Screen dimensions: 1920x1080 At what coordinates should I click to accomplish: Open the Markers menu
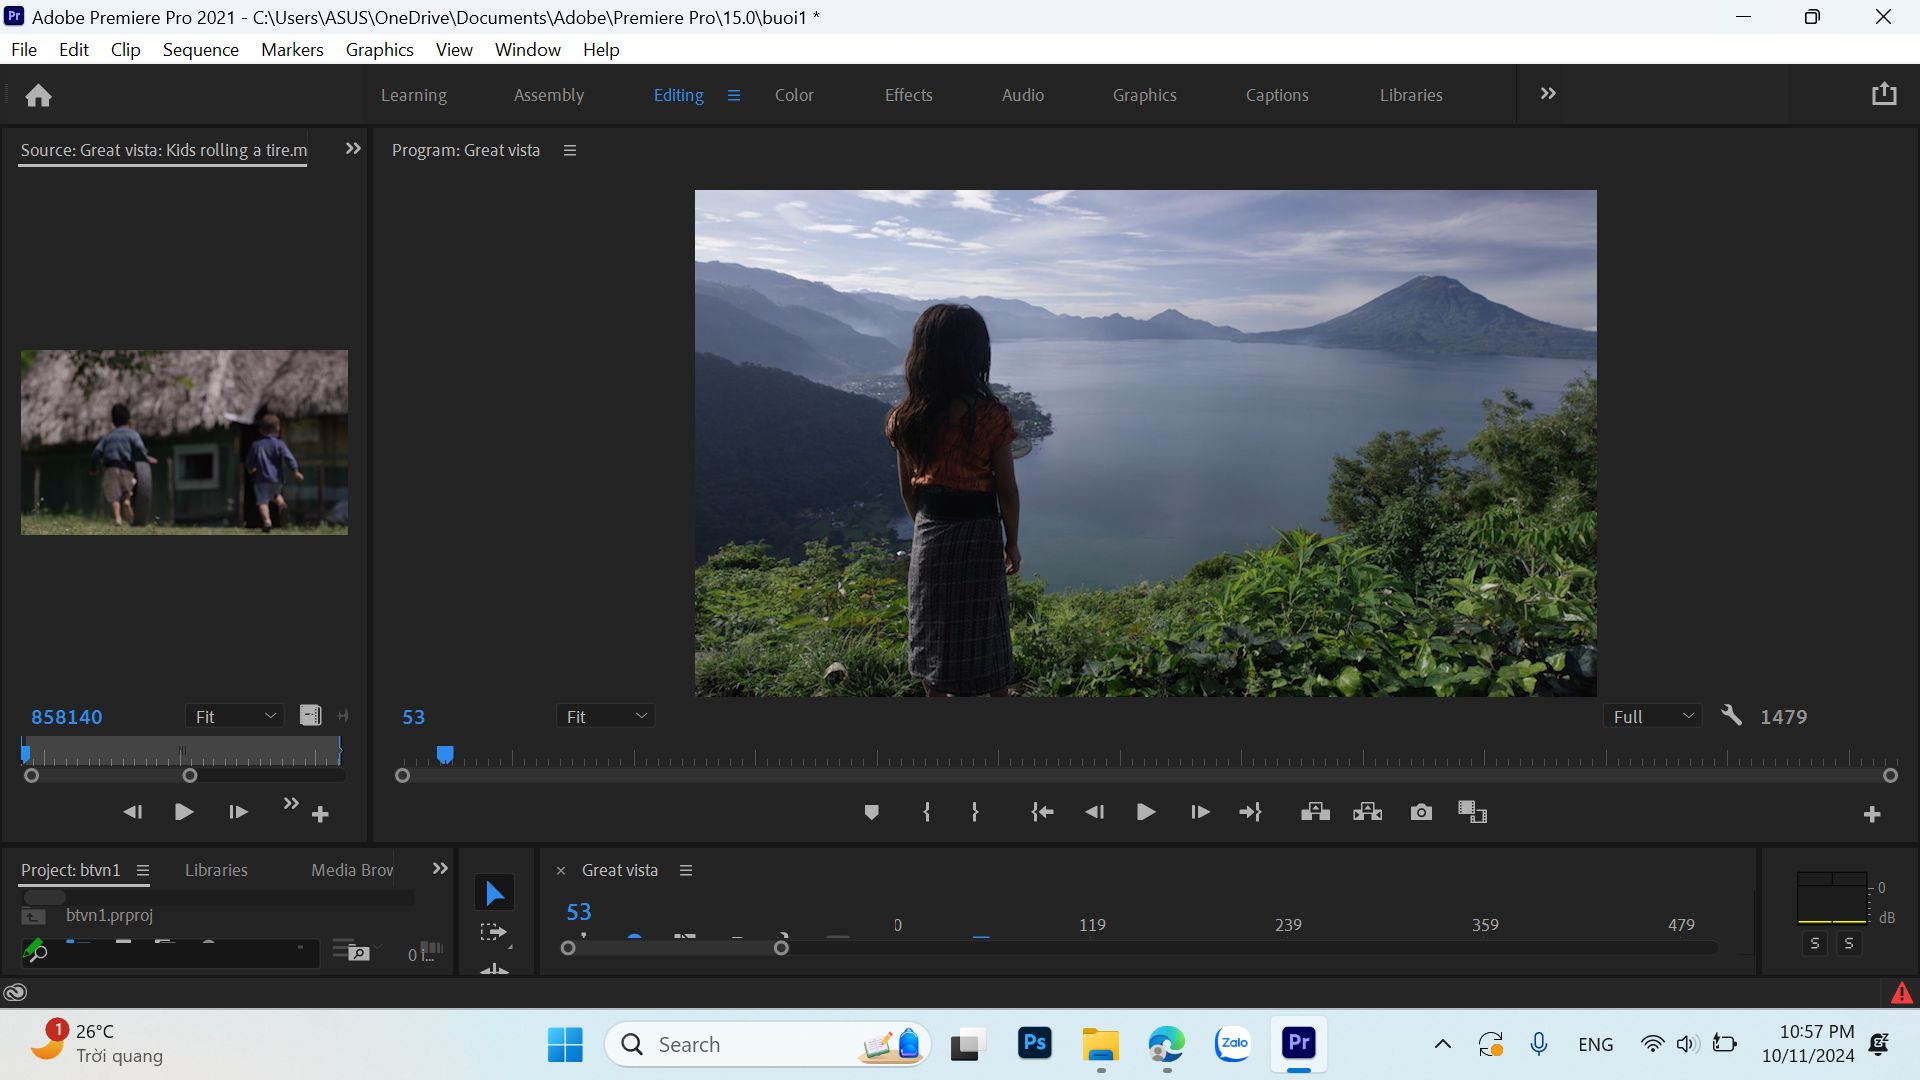(x=292, y=49)
